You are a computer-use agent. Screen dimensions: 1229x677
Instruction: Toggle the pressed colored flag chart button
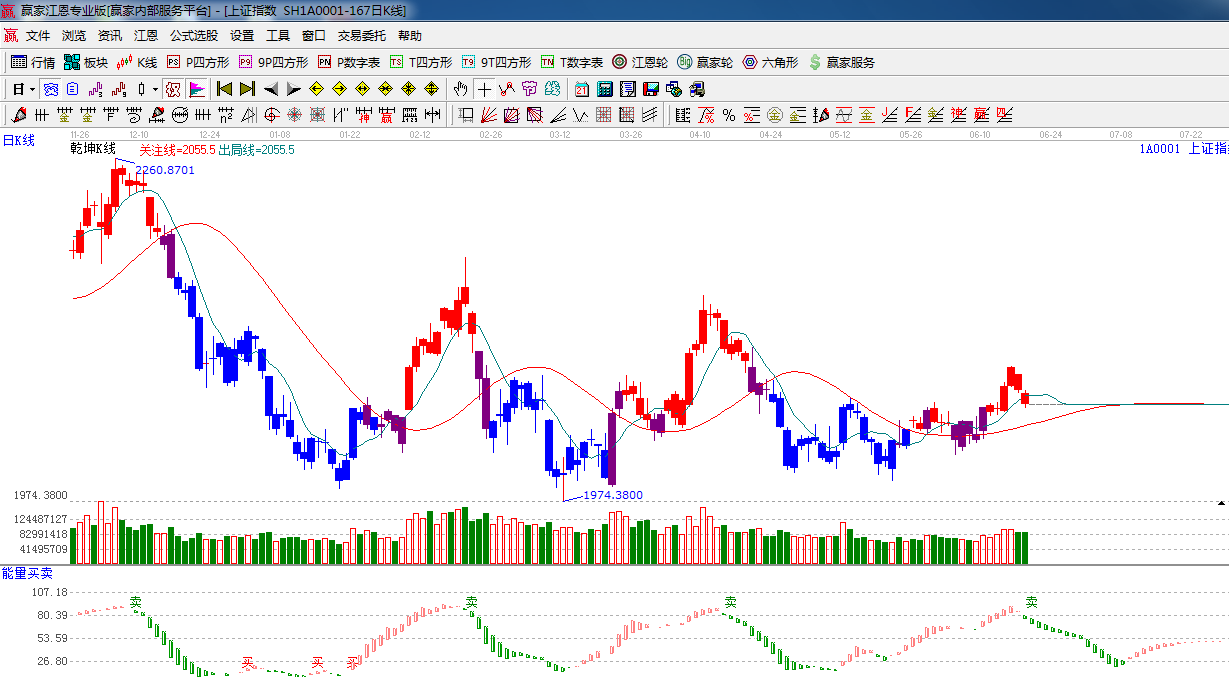tap(196, 89)
